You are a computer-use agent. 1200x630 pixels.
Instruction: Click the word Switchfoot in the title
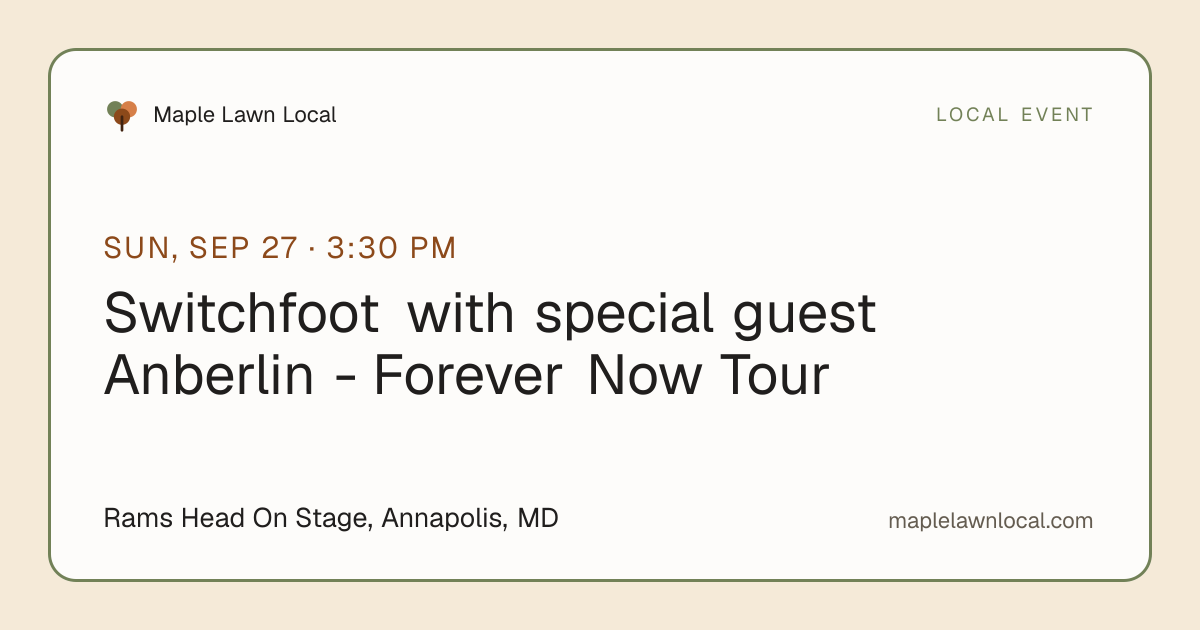(x=241, y=313)
